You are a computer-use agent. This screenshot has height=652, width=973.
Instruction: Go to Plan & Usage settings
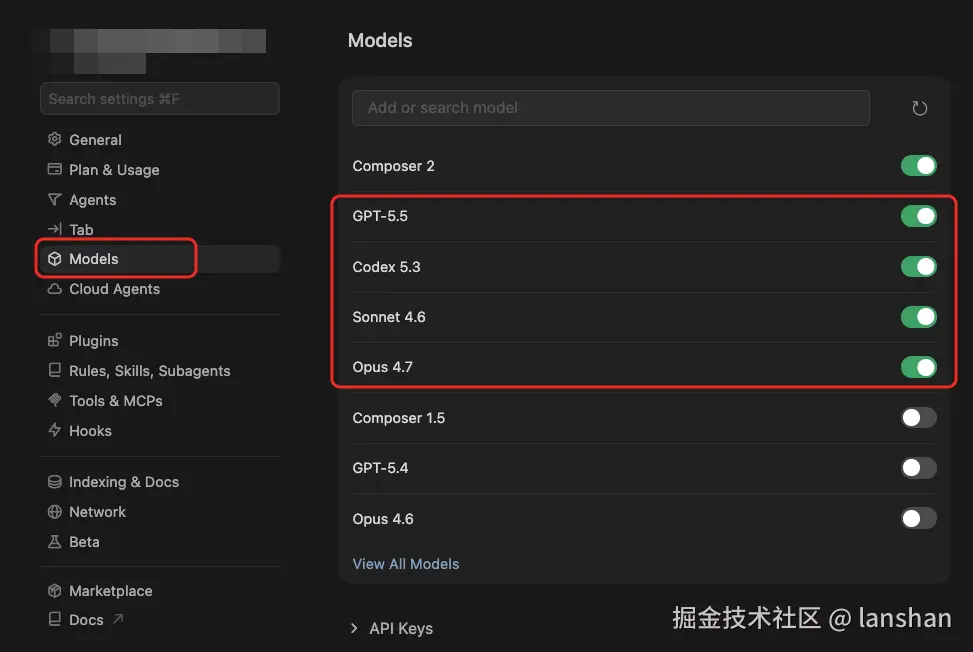(159, 169)
